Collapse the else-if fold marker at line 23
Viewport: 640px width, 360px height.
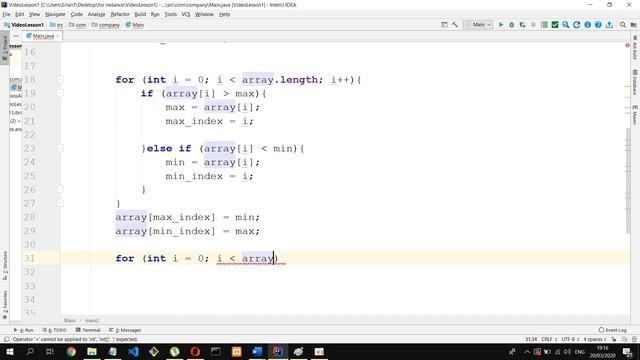[60, 148]
